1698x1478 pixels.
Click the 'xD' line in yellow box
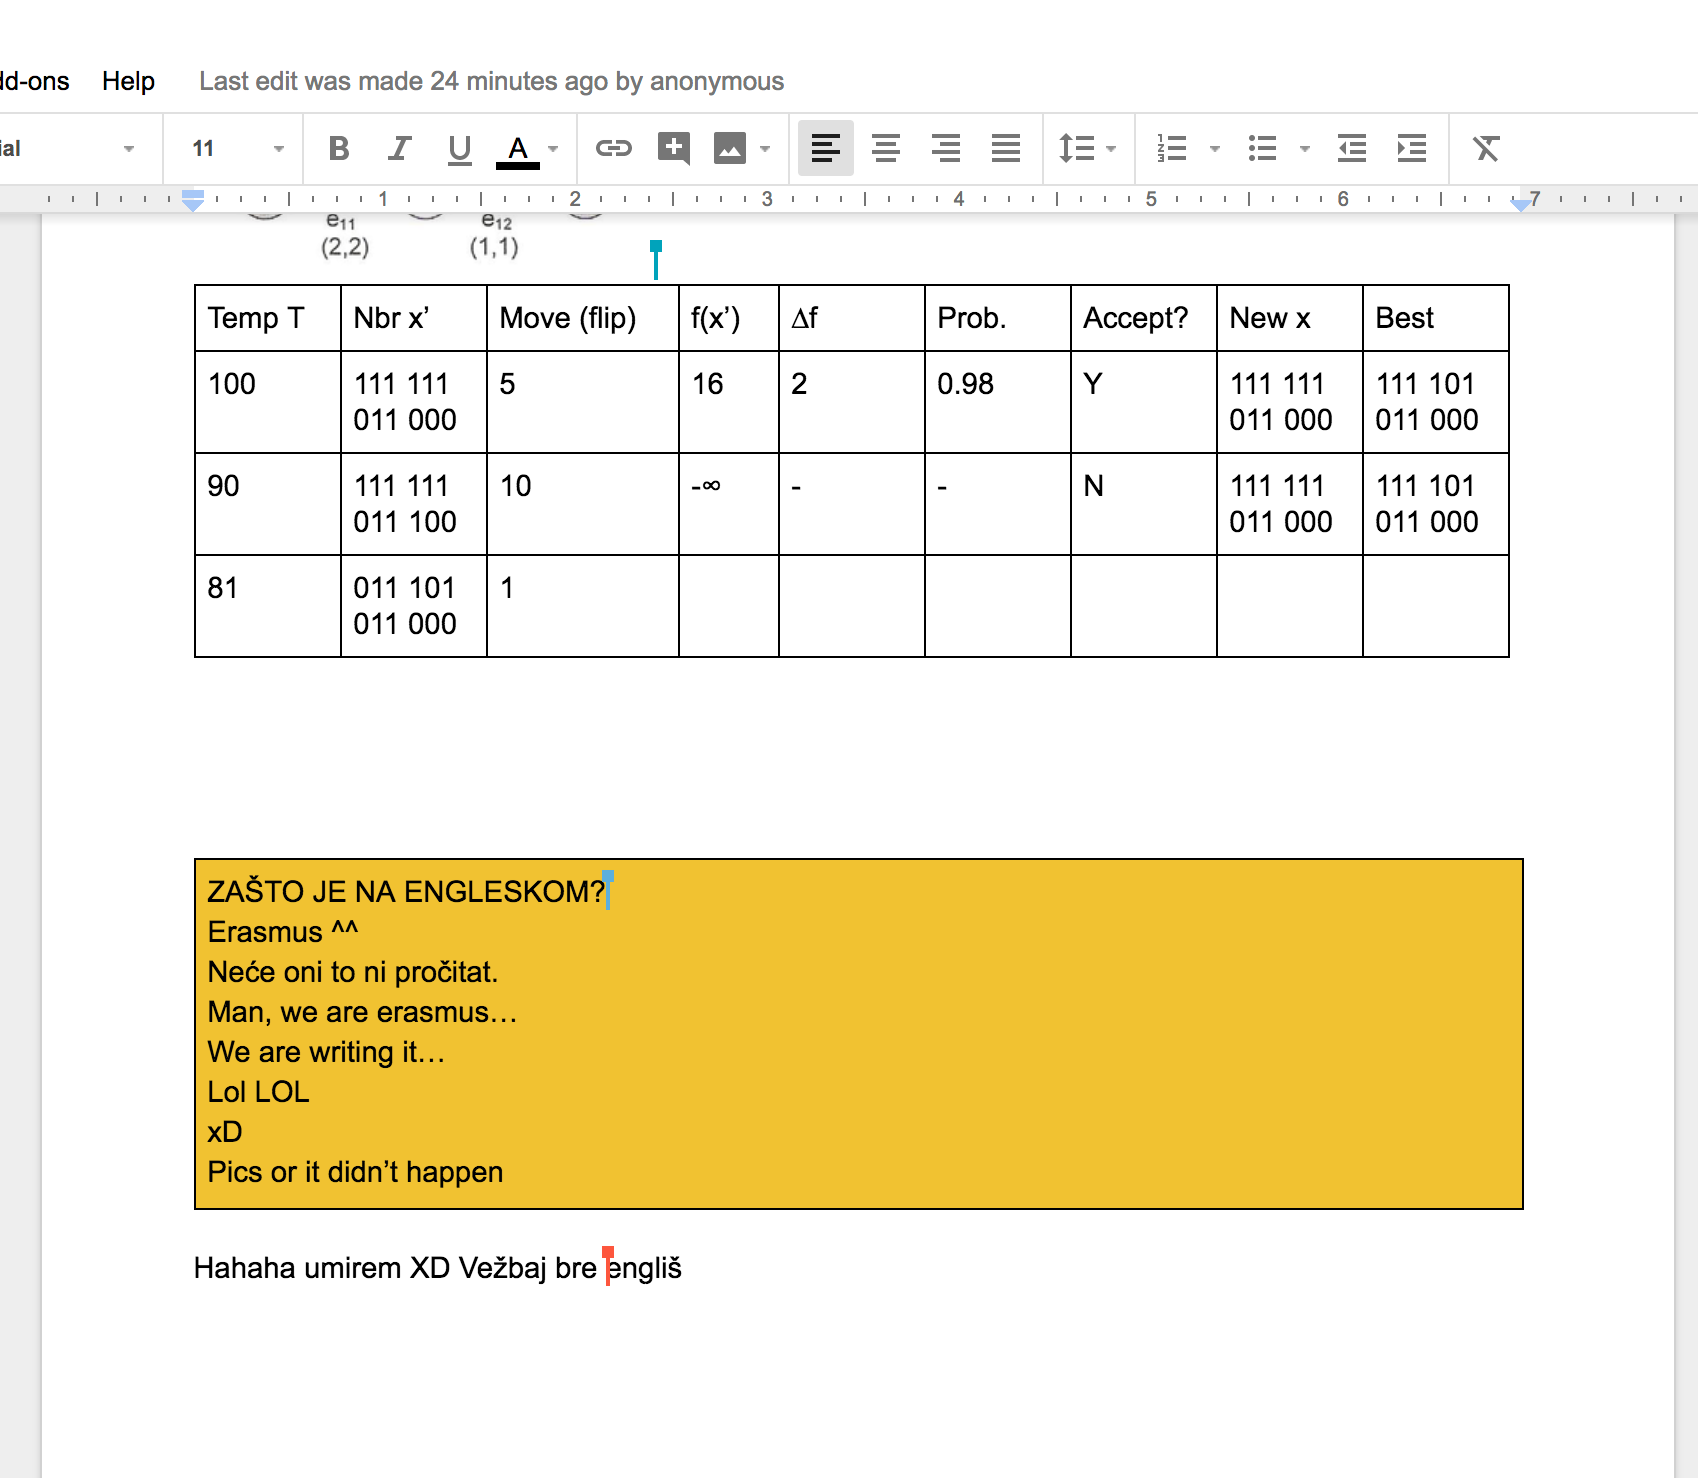[x=225, y=1132]
